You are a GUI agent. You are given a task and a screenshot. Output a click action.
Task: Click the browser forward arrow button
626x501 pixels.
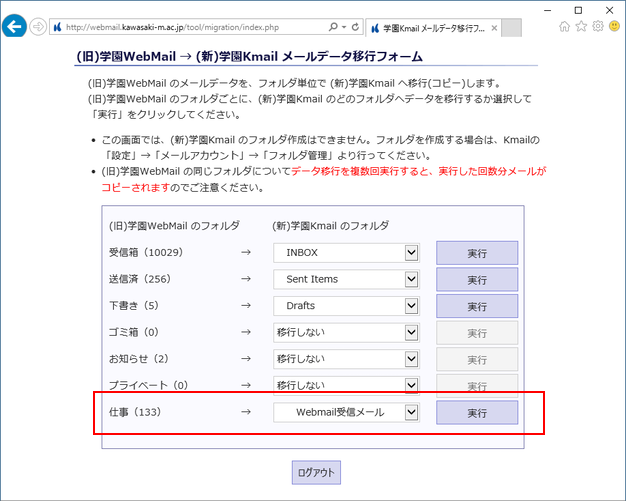click(x=38, y=27)
